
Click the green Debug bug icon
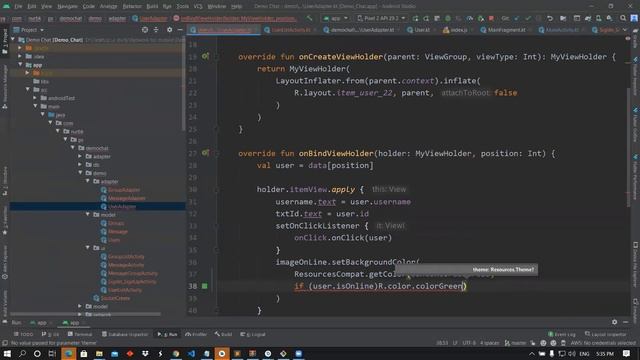[x=448, y=18]
